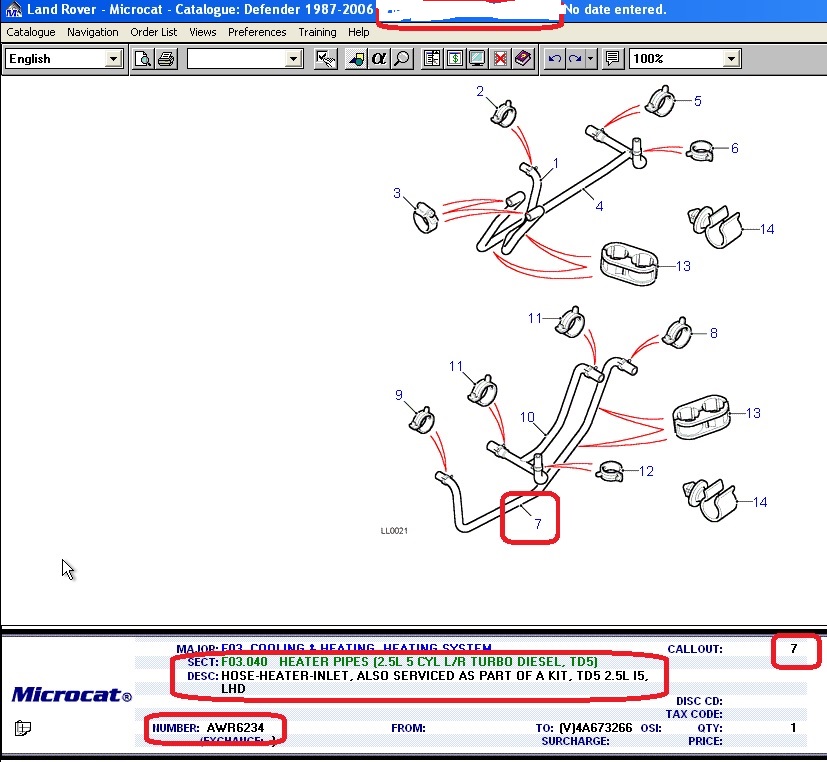Click the alpha symbol toolbar icon
Screen dimensions: 827x762
pos(379,59)
